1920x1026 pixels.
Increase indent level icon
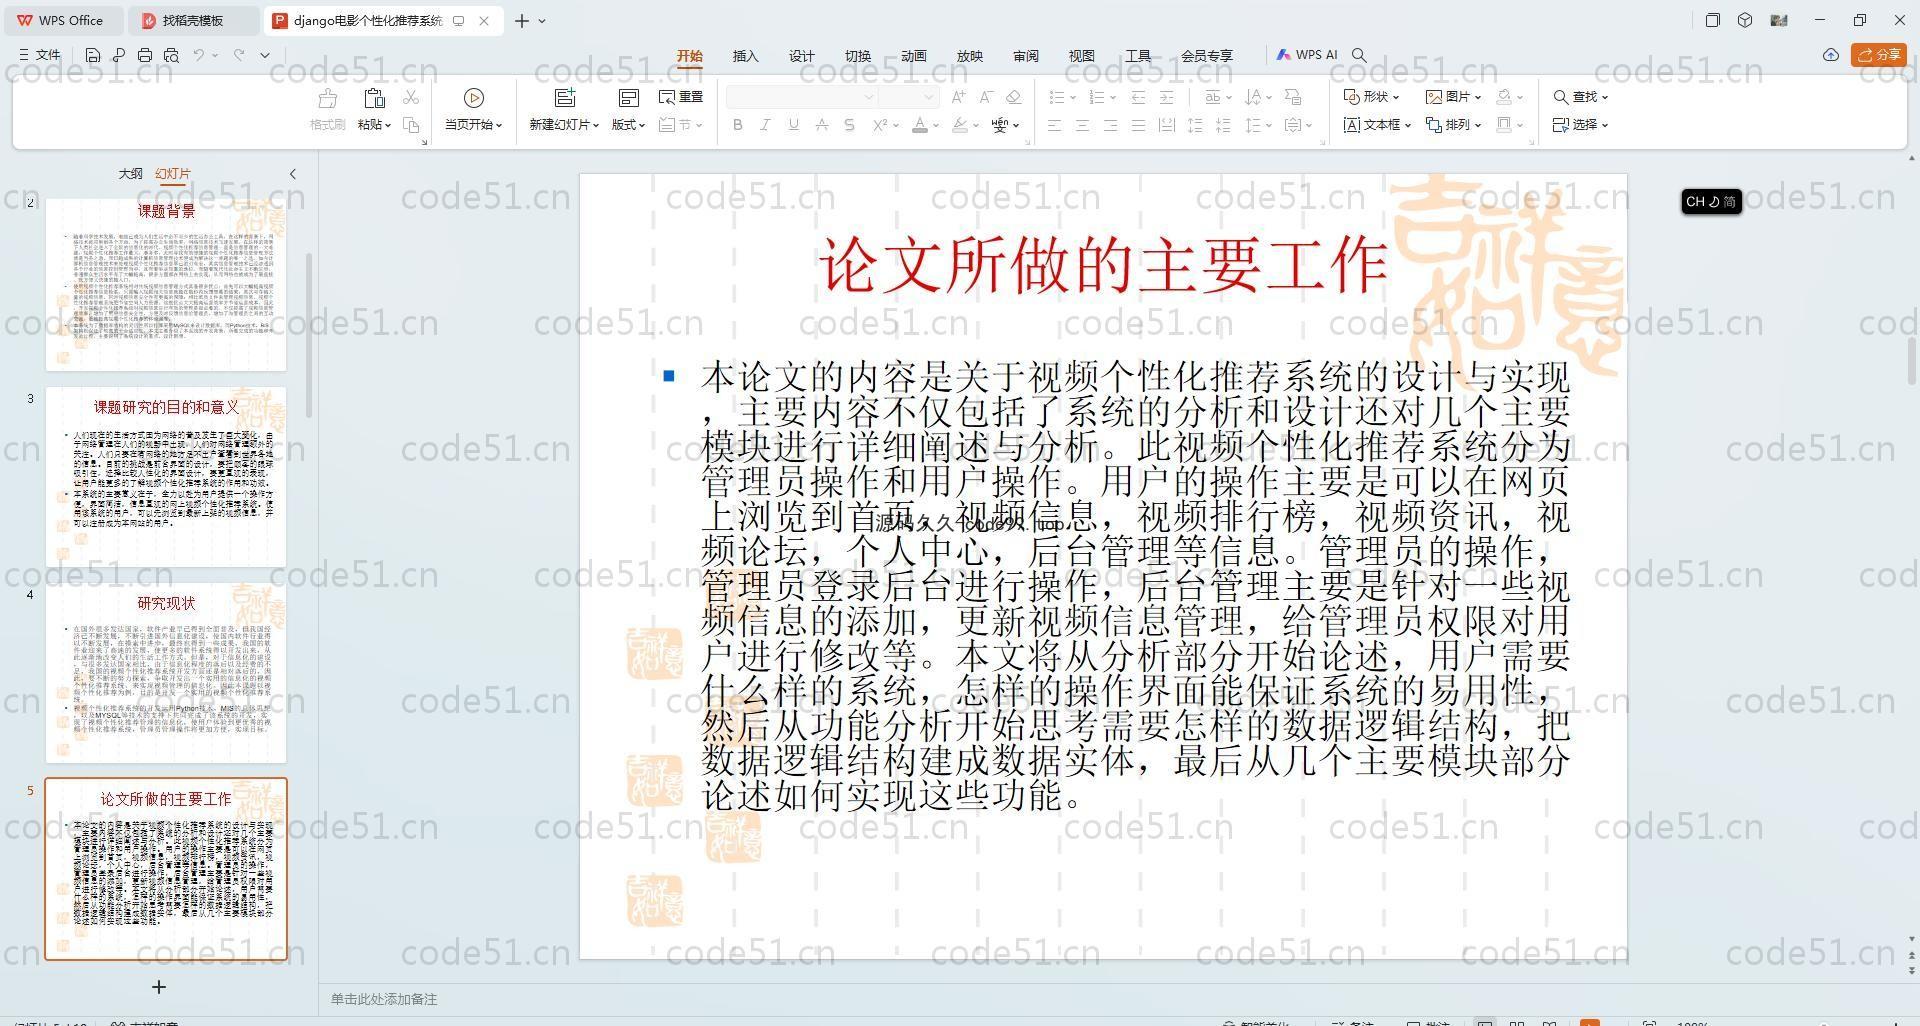click(1166, 97)
